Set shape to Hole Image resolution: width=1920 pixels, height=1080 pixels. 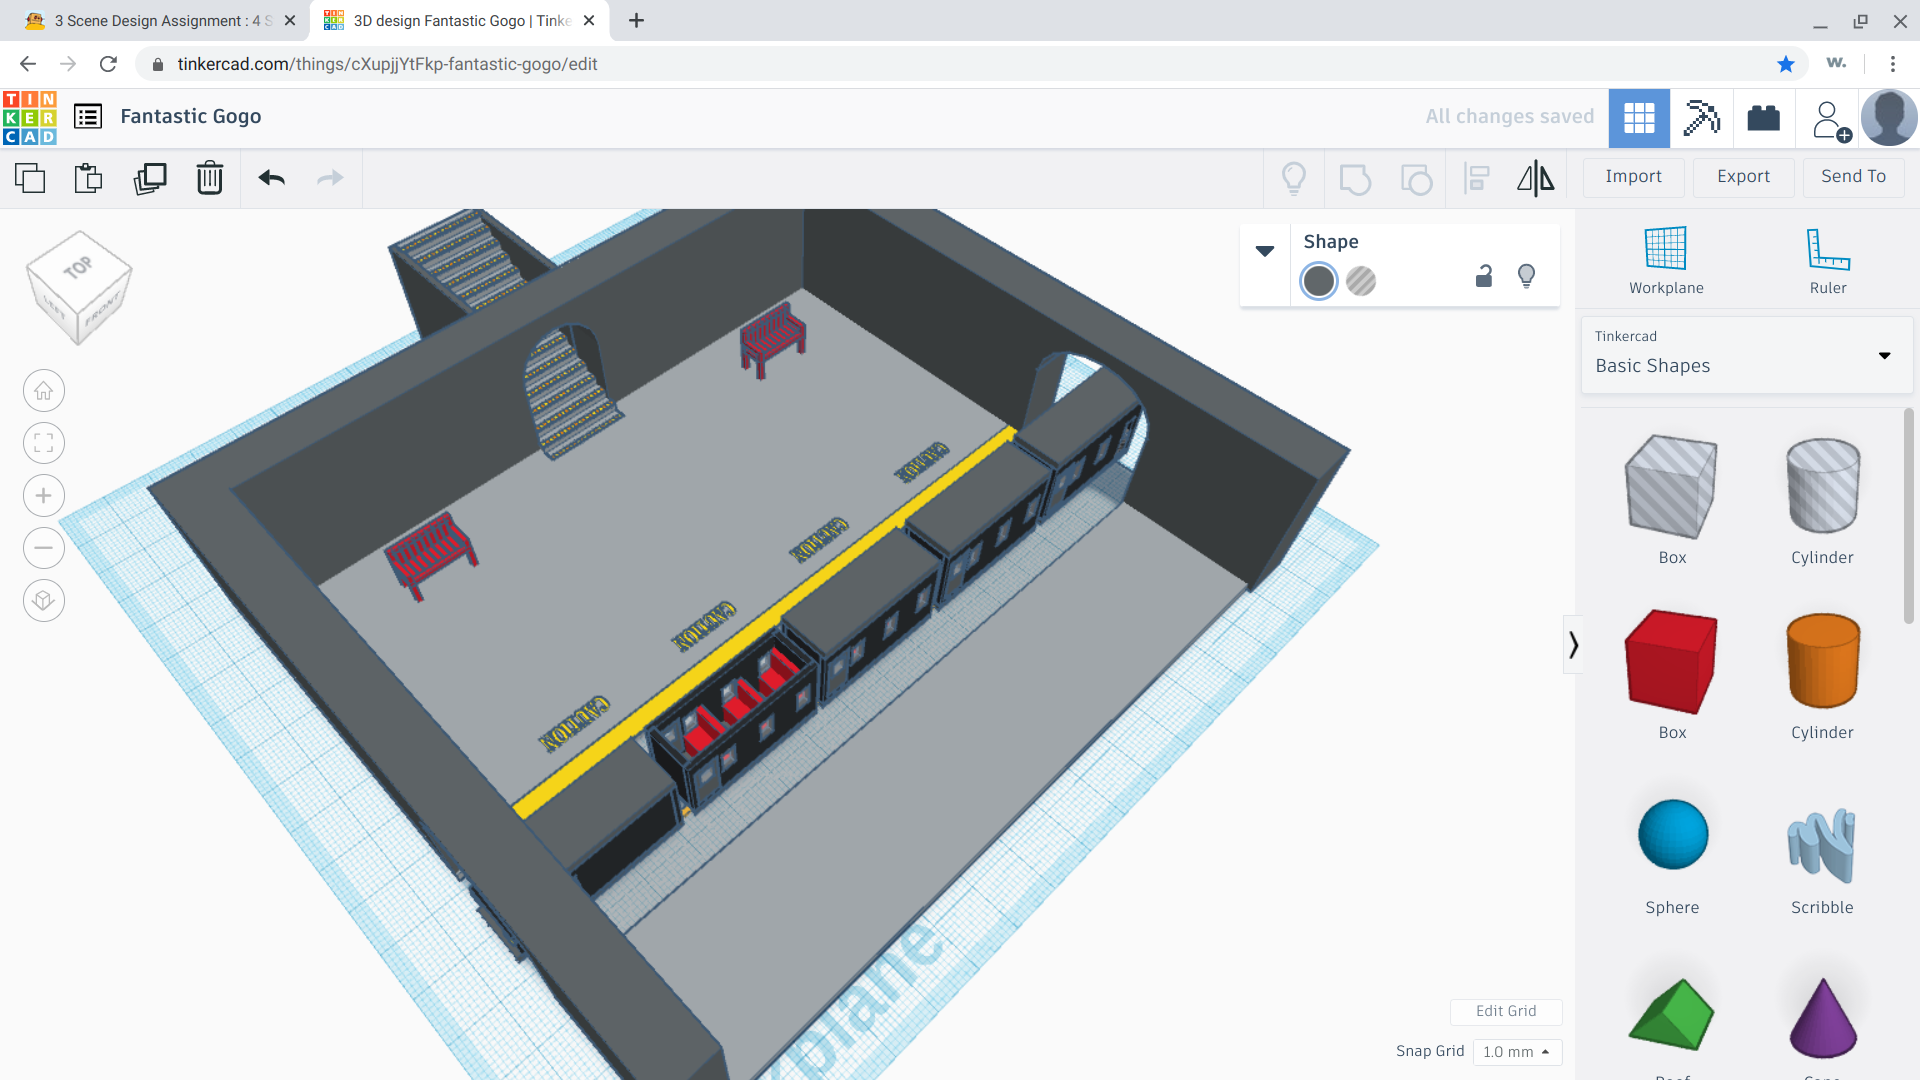[x=1361, y=281]
